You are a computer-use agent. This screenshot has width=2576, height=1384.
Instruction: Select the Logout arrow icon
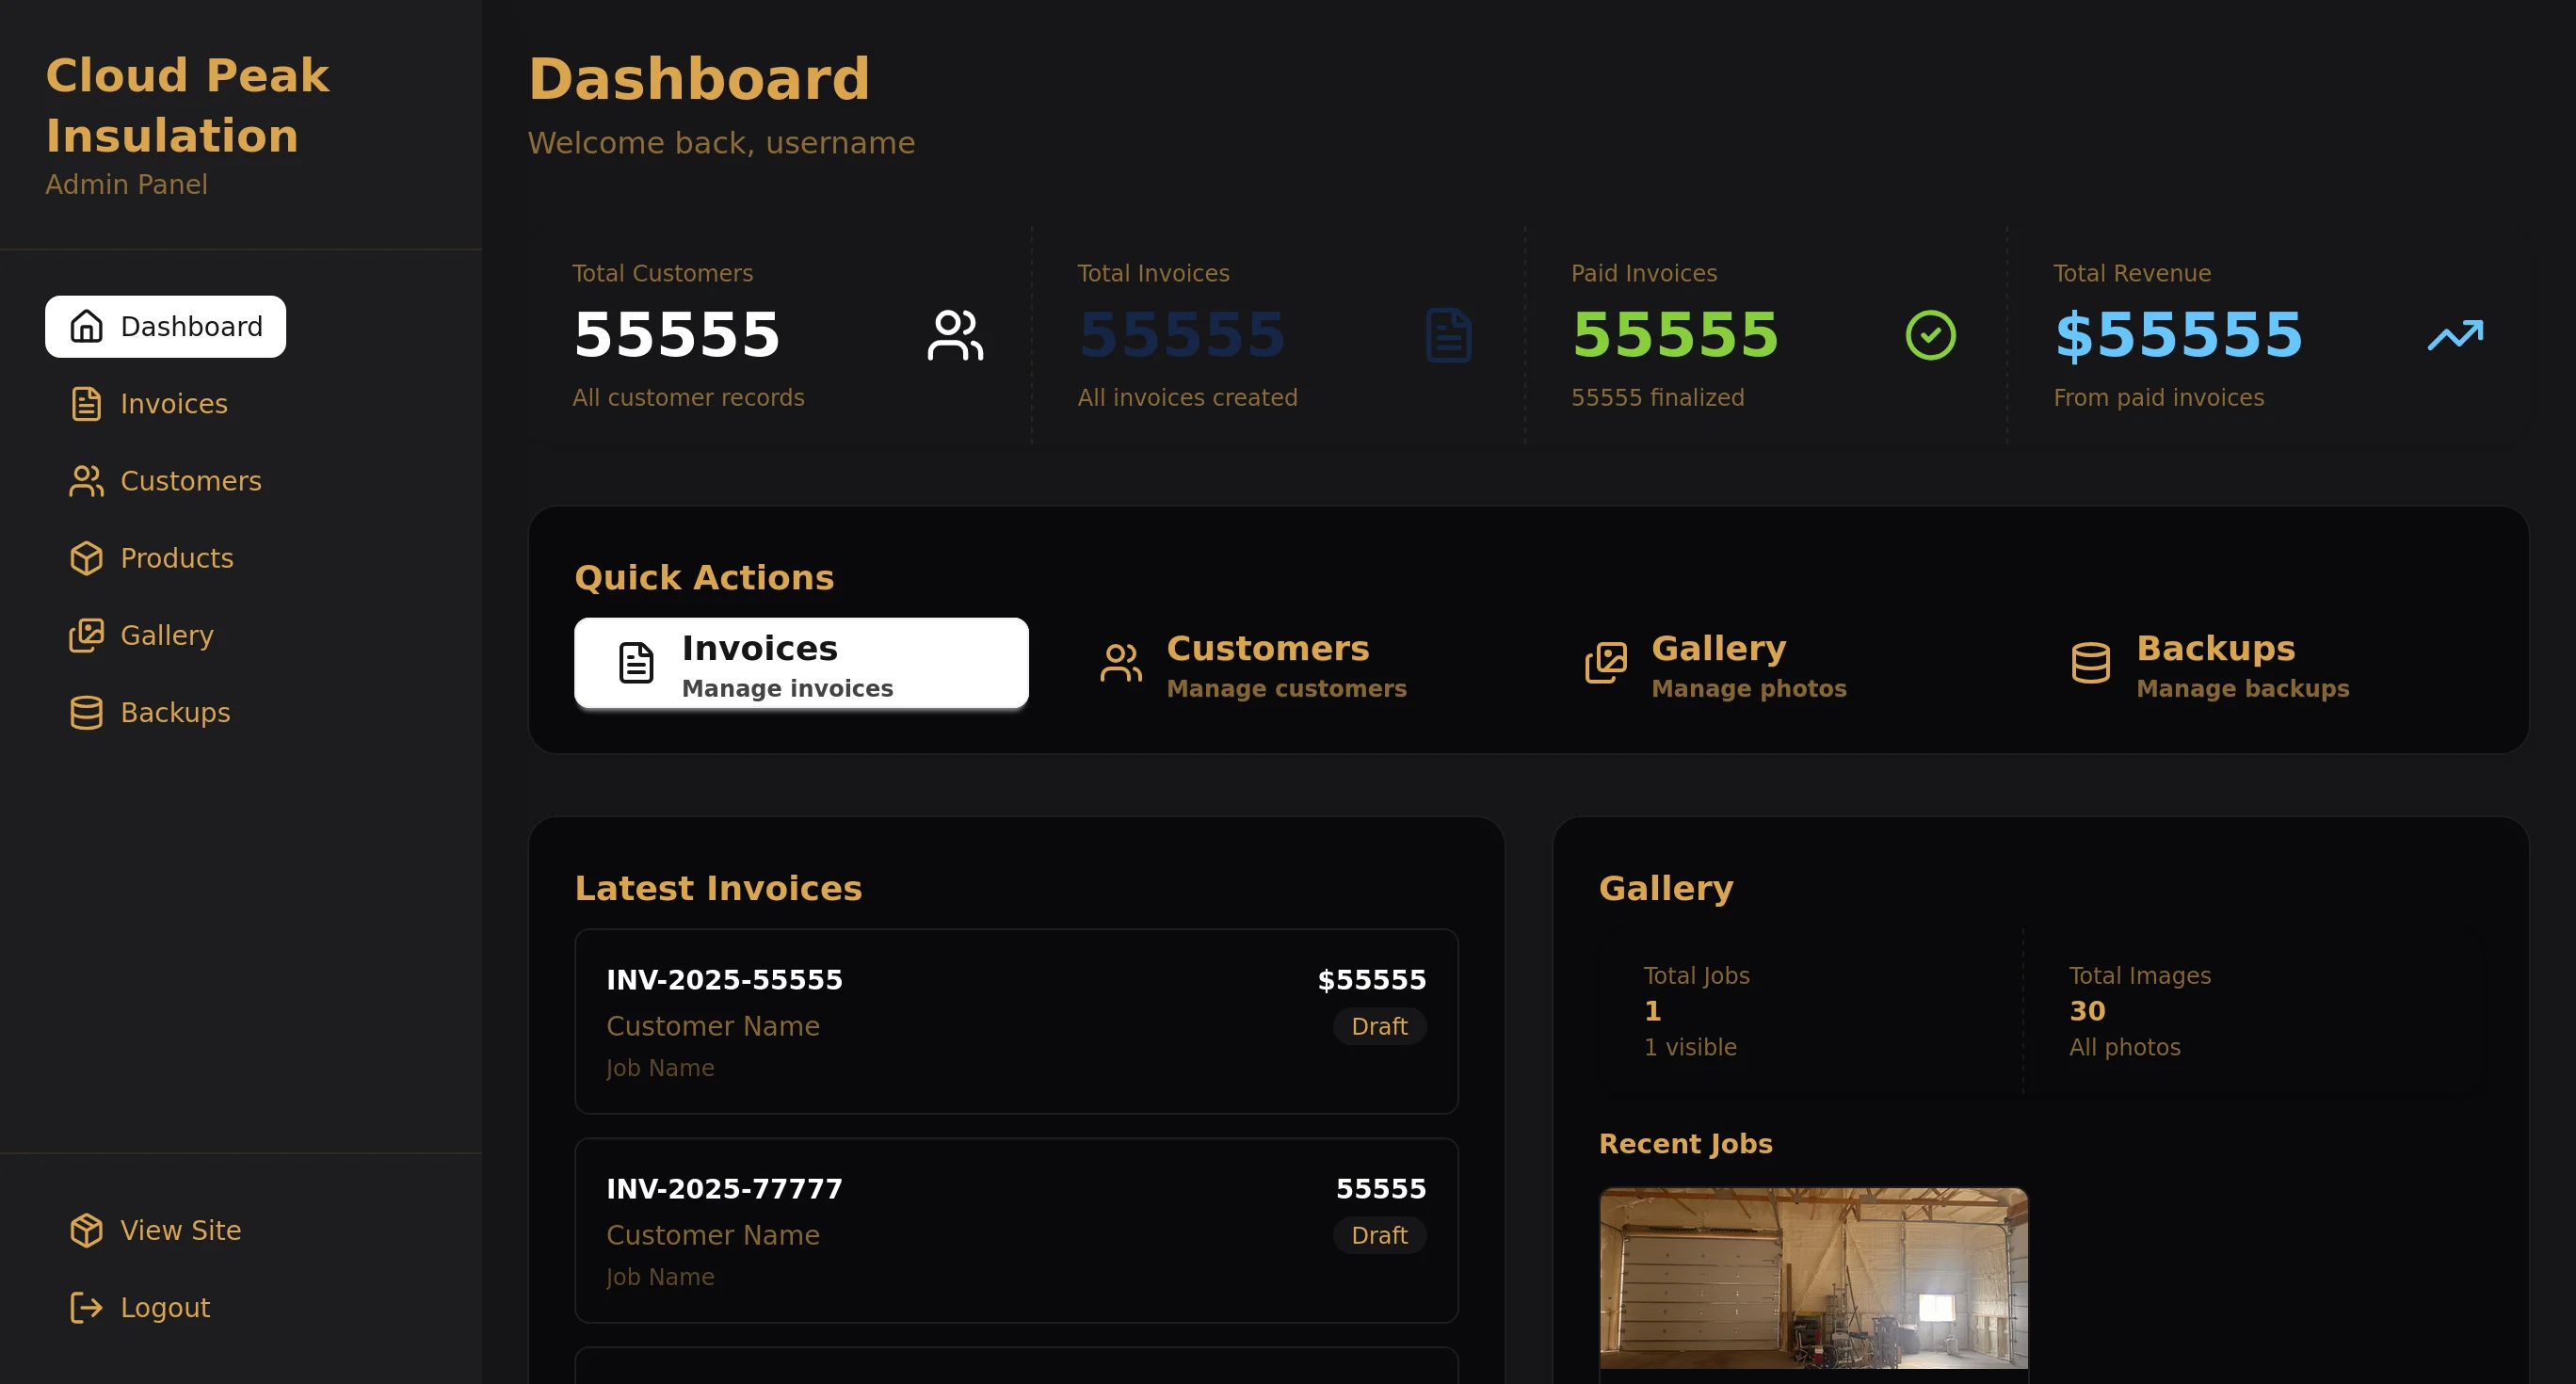point(86,1307)
